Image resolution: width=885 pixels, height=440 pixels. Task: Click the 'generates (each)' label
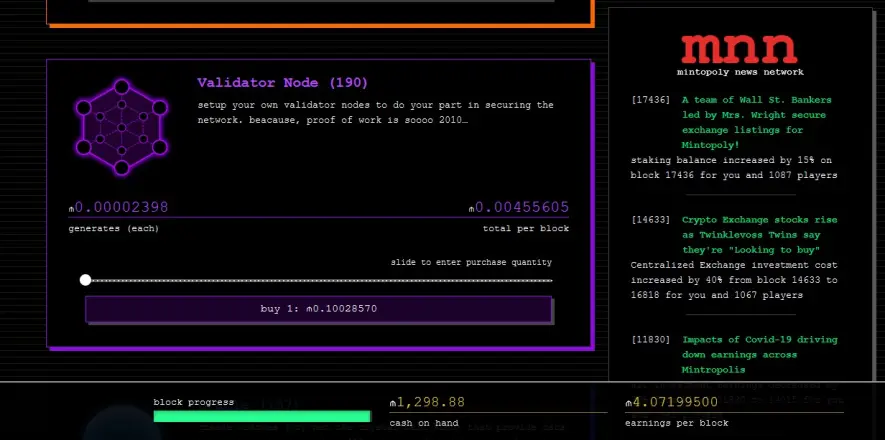point(113,228)
